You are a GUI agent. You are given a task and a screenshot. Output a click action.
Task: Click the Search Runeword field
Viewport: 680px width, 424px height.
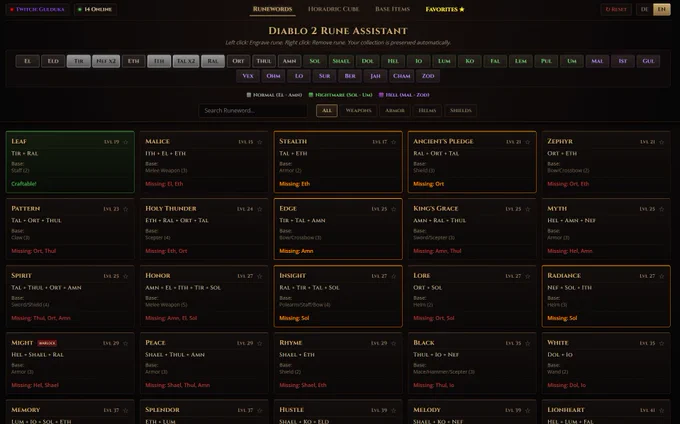253,111
